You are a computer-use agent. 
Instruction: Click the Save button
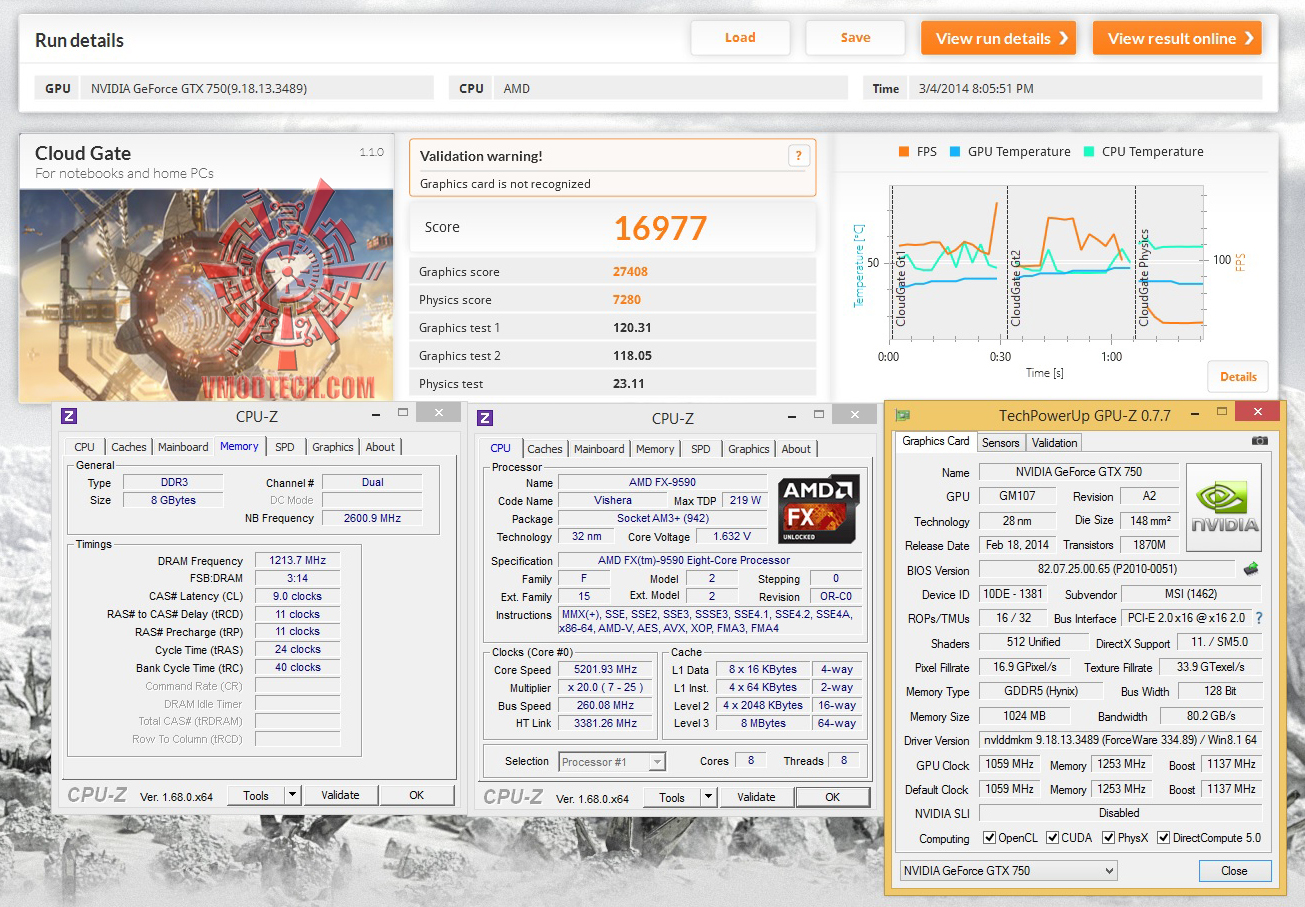[855, 38]
